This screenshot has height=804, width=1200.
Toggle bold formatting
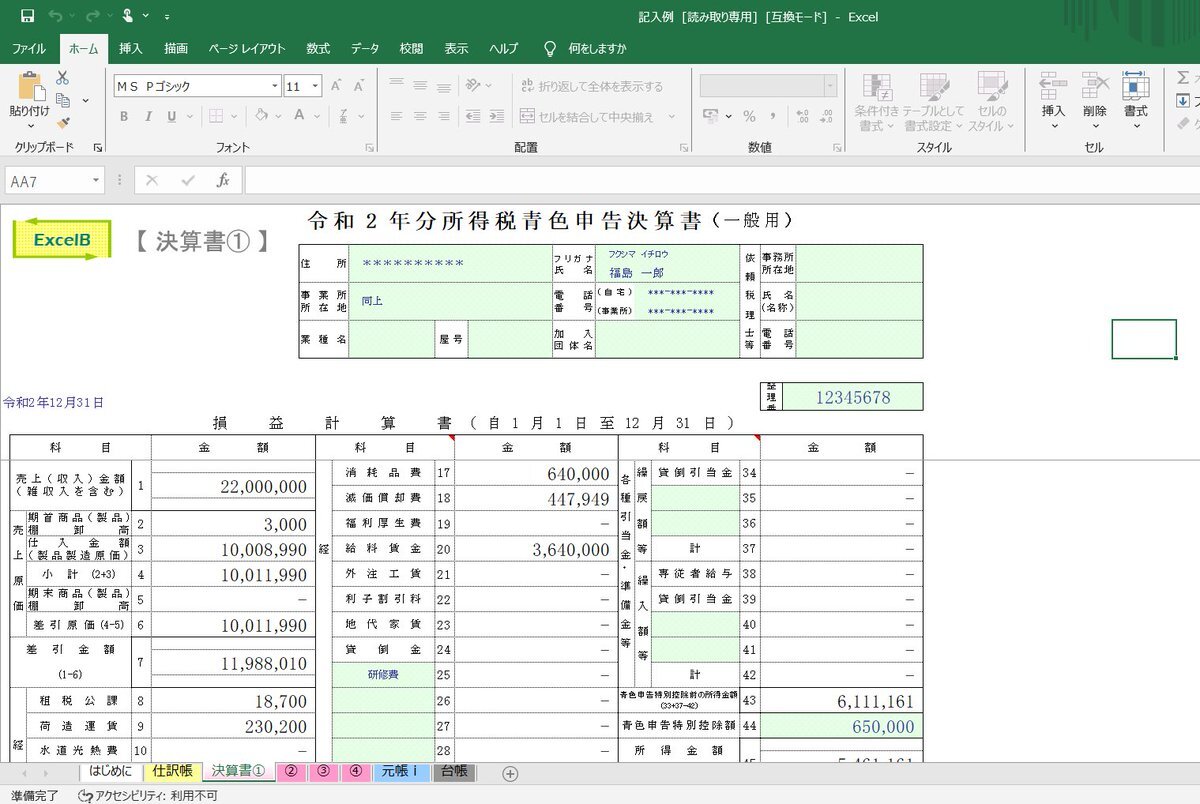(124, 116)
